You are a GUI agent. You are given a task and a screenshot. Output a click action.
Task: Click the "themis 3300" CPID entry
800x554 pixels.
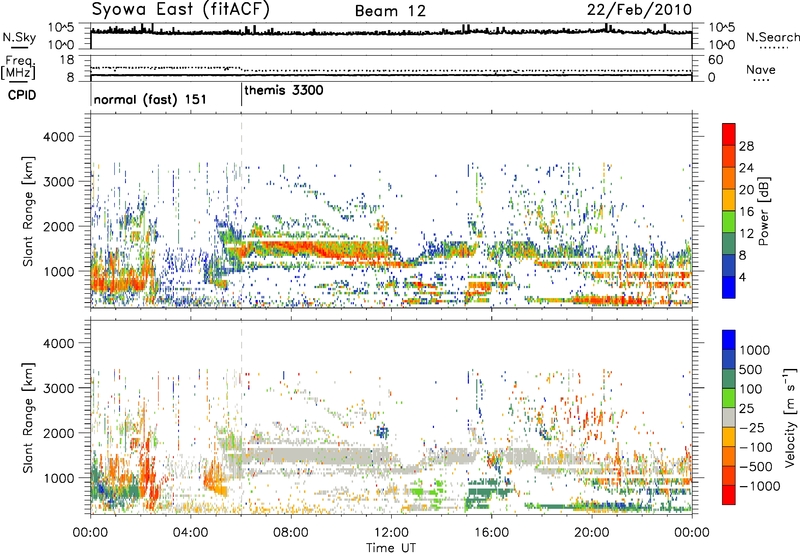point(284,90)
